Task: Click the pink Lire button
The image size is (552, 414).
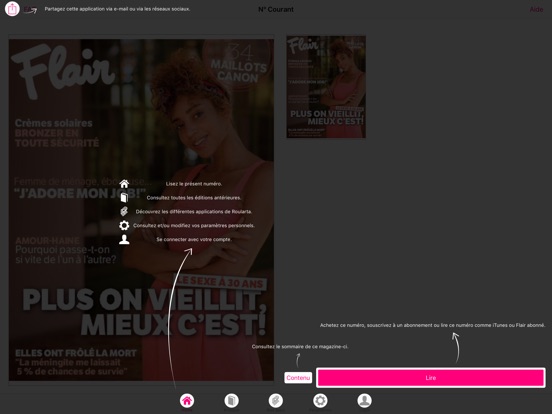Action: (x=431, y=378)
